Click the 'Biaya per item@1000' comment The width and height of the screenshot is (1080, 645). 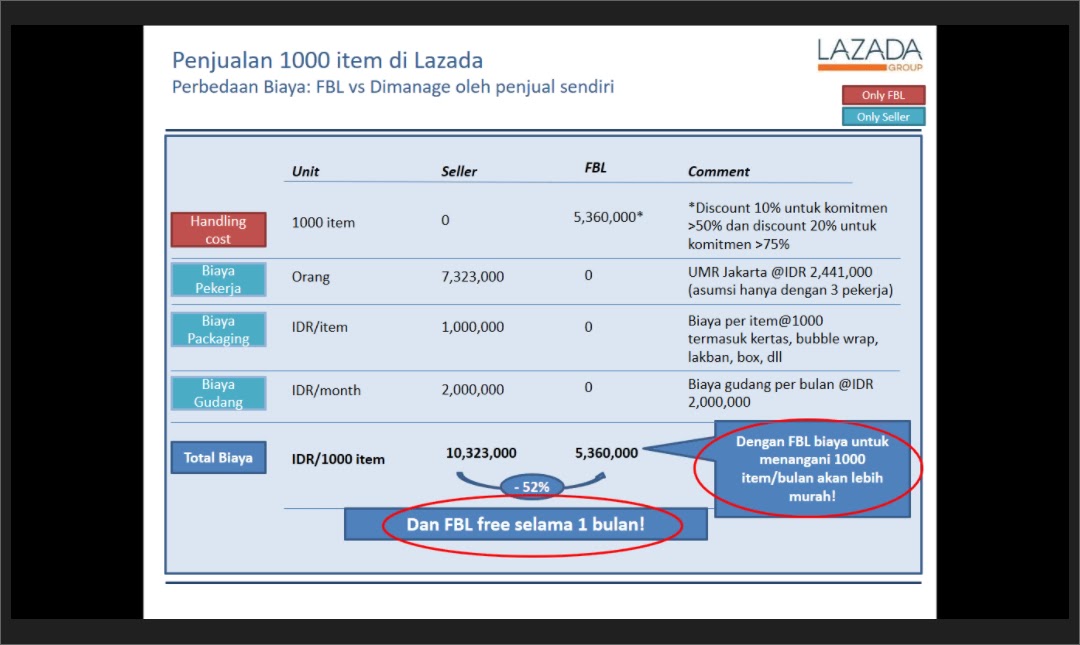pos(782,338)
